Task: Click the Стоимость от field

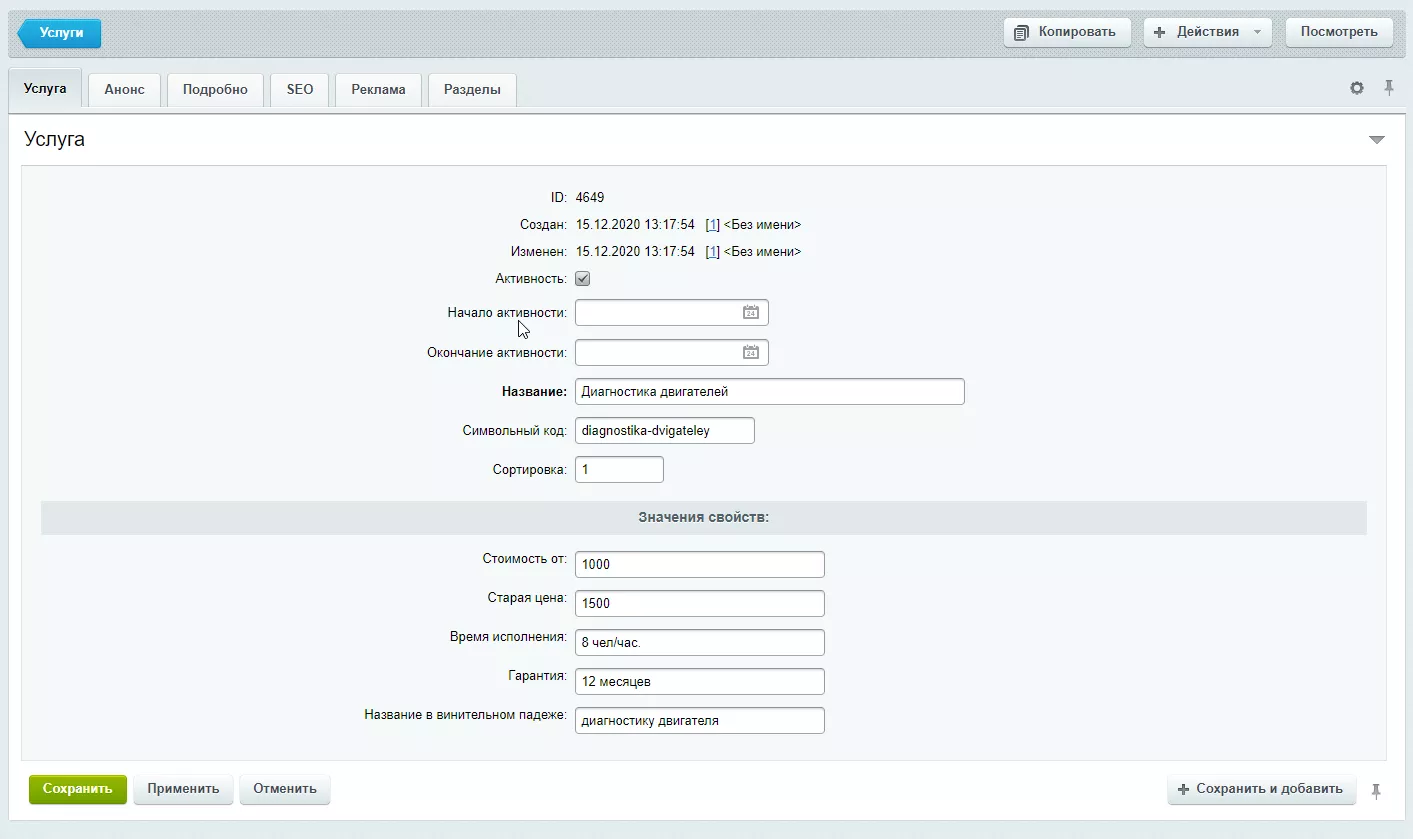Action: coord(700,564)
